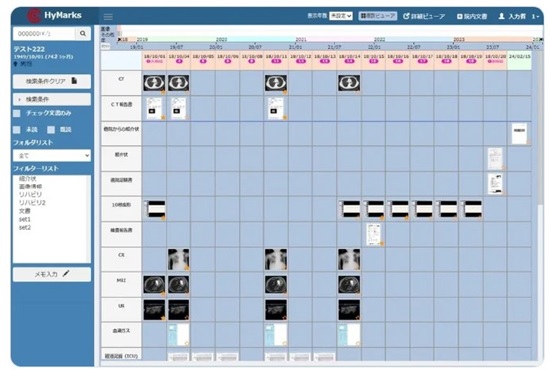Open the in-hospital documents icon button

pos(472,16)
